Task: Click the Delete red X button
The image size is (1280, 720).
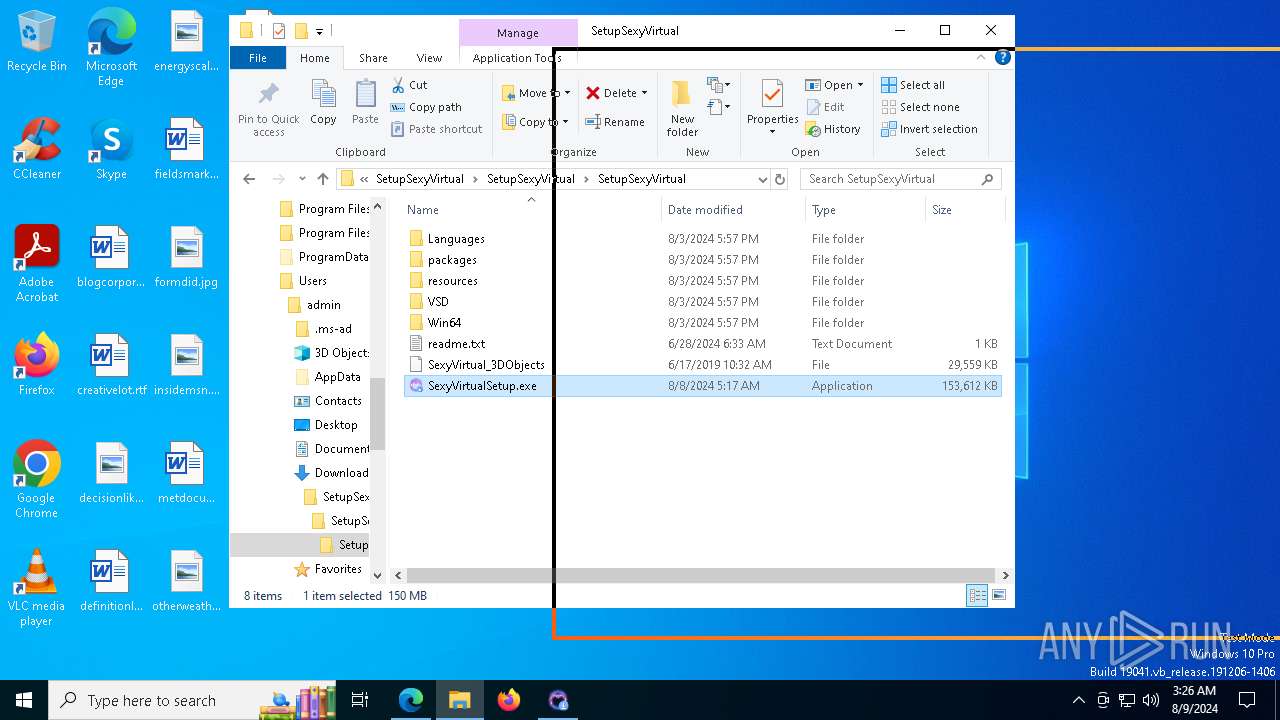Action: pyautogui.click(x=611, y=93)
